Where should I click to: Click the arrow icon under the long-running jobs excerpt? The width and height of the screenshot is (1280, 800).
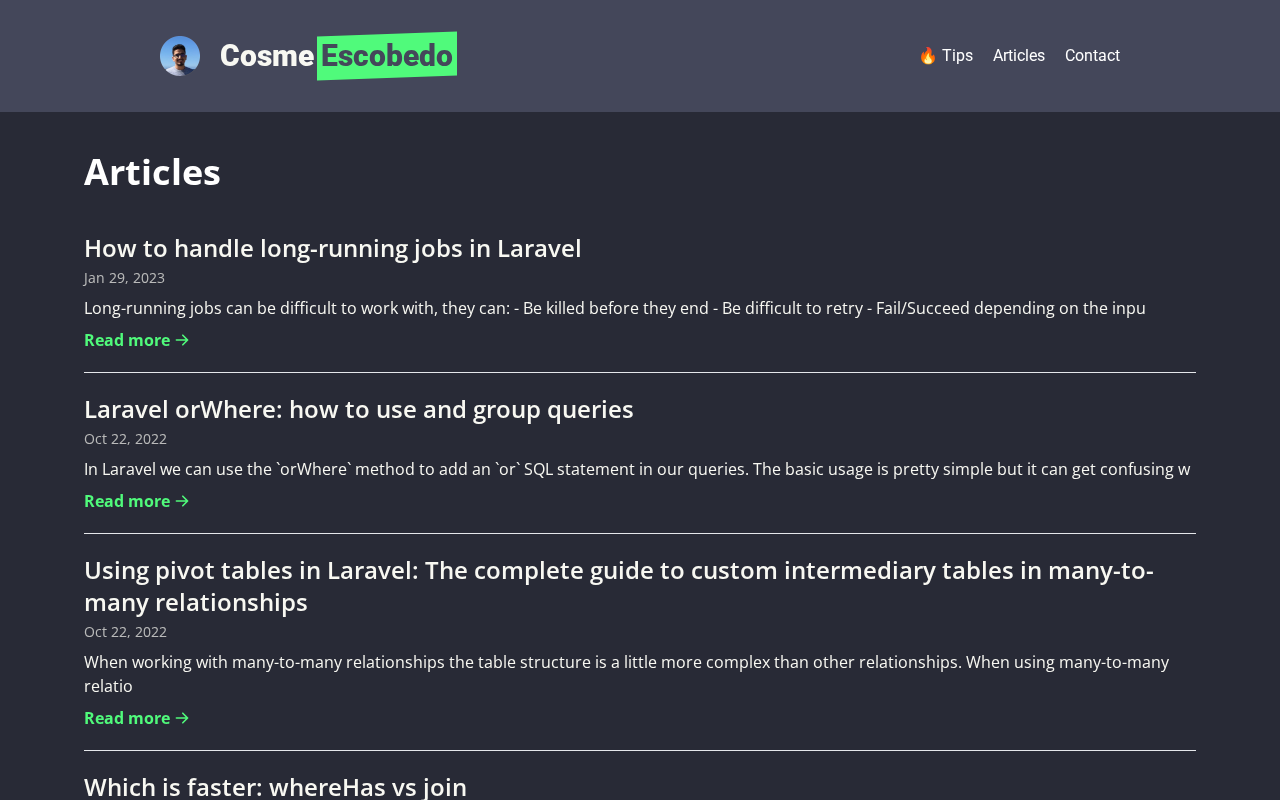coord(182,340)
